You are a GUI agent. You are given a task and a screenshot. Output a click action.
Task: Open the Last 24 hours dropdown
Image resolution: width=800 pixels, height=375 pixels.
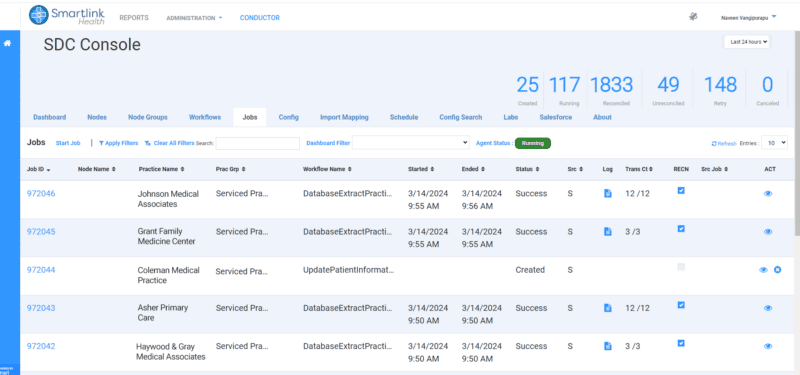(747, 42)
